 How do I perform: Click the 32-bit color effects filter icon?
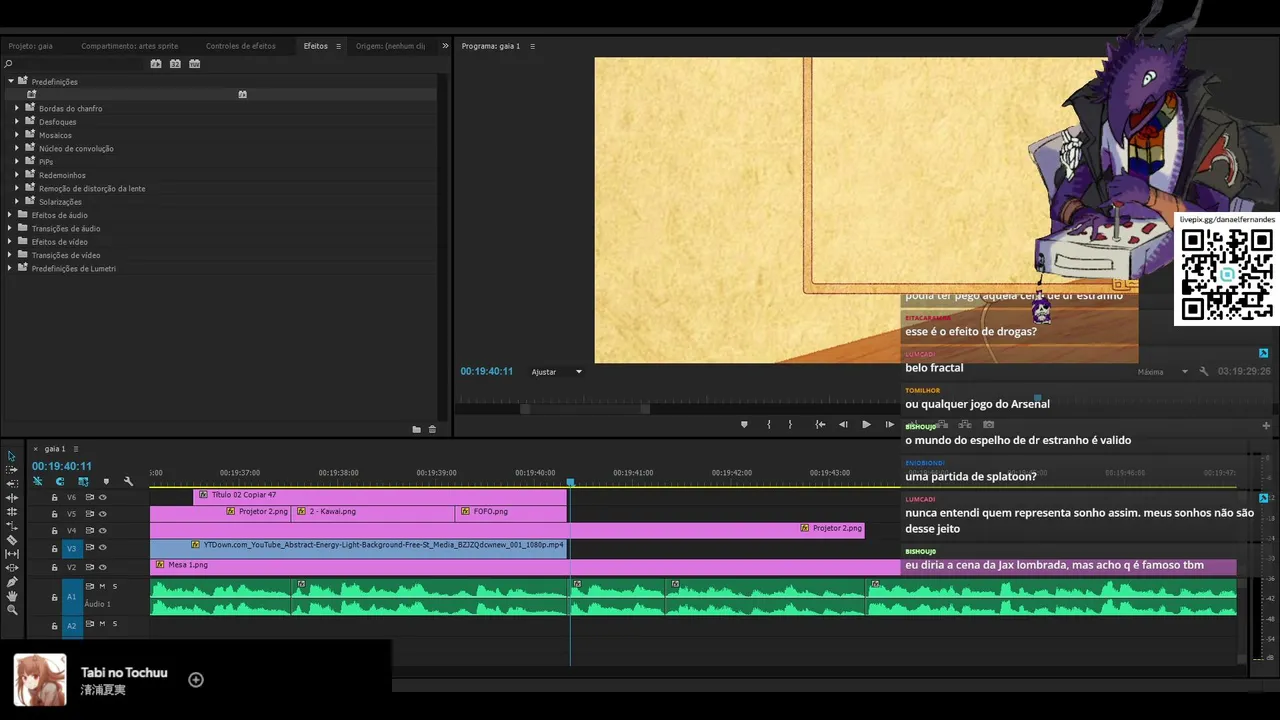pos(175,63)
